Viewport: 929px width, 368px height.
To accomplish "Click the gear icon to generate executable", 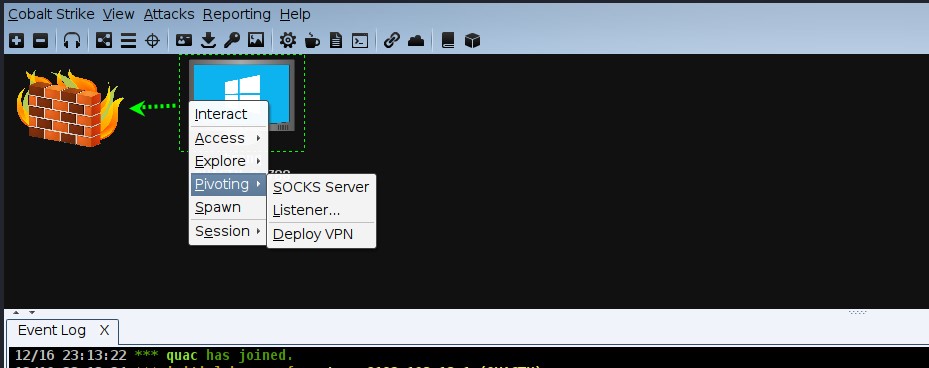I will point(288,40).
